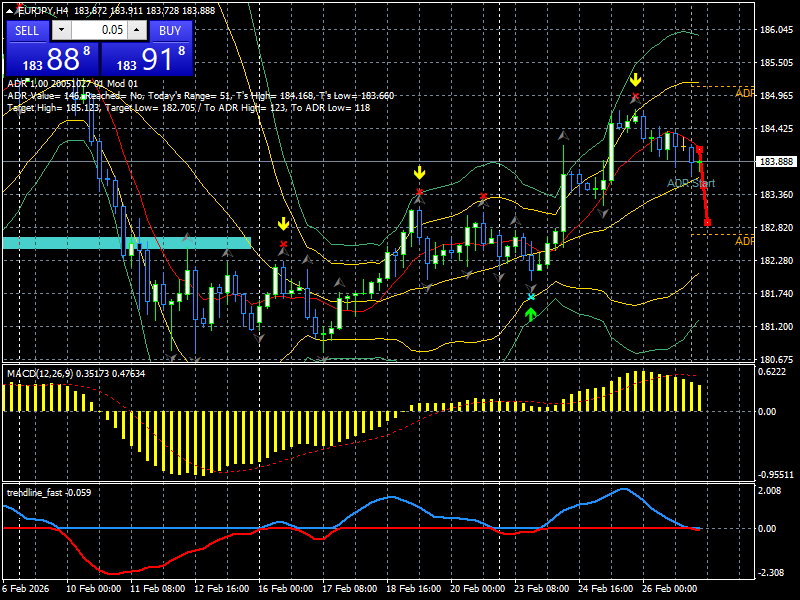Select the red X marker under the 184.965 yellow arrow
800x600 pixels.
tap(635, 96)
